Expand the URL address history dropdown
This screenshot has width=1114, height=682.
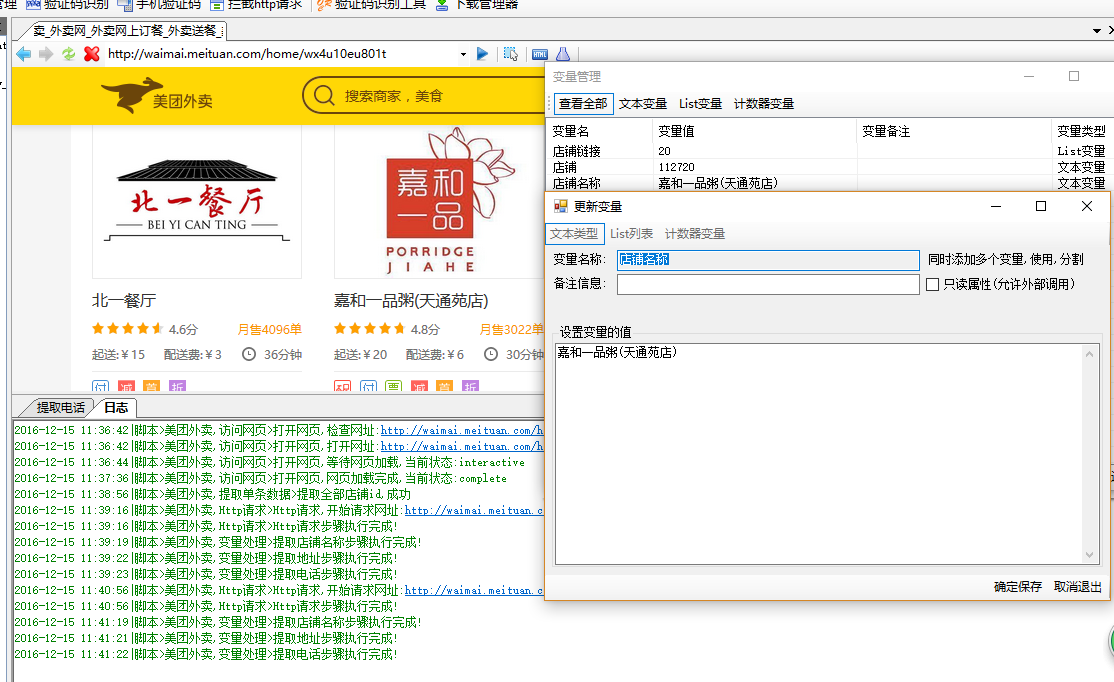point(463,54)
